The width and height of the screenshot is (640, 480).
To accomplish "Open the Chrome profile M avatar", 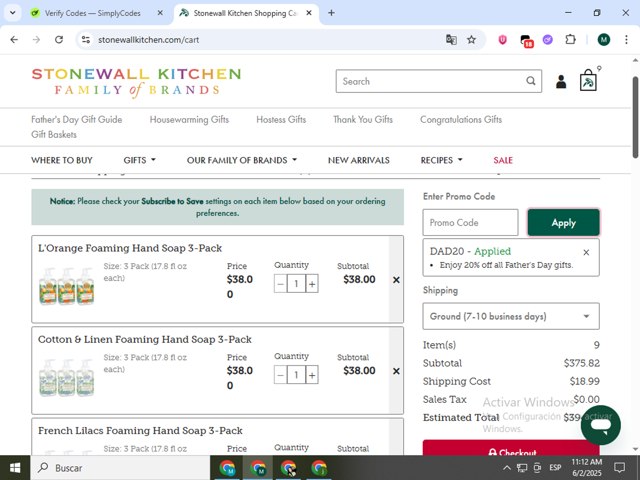I will [x=604, y=40].
